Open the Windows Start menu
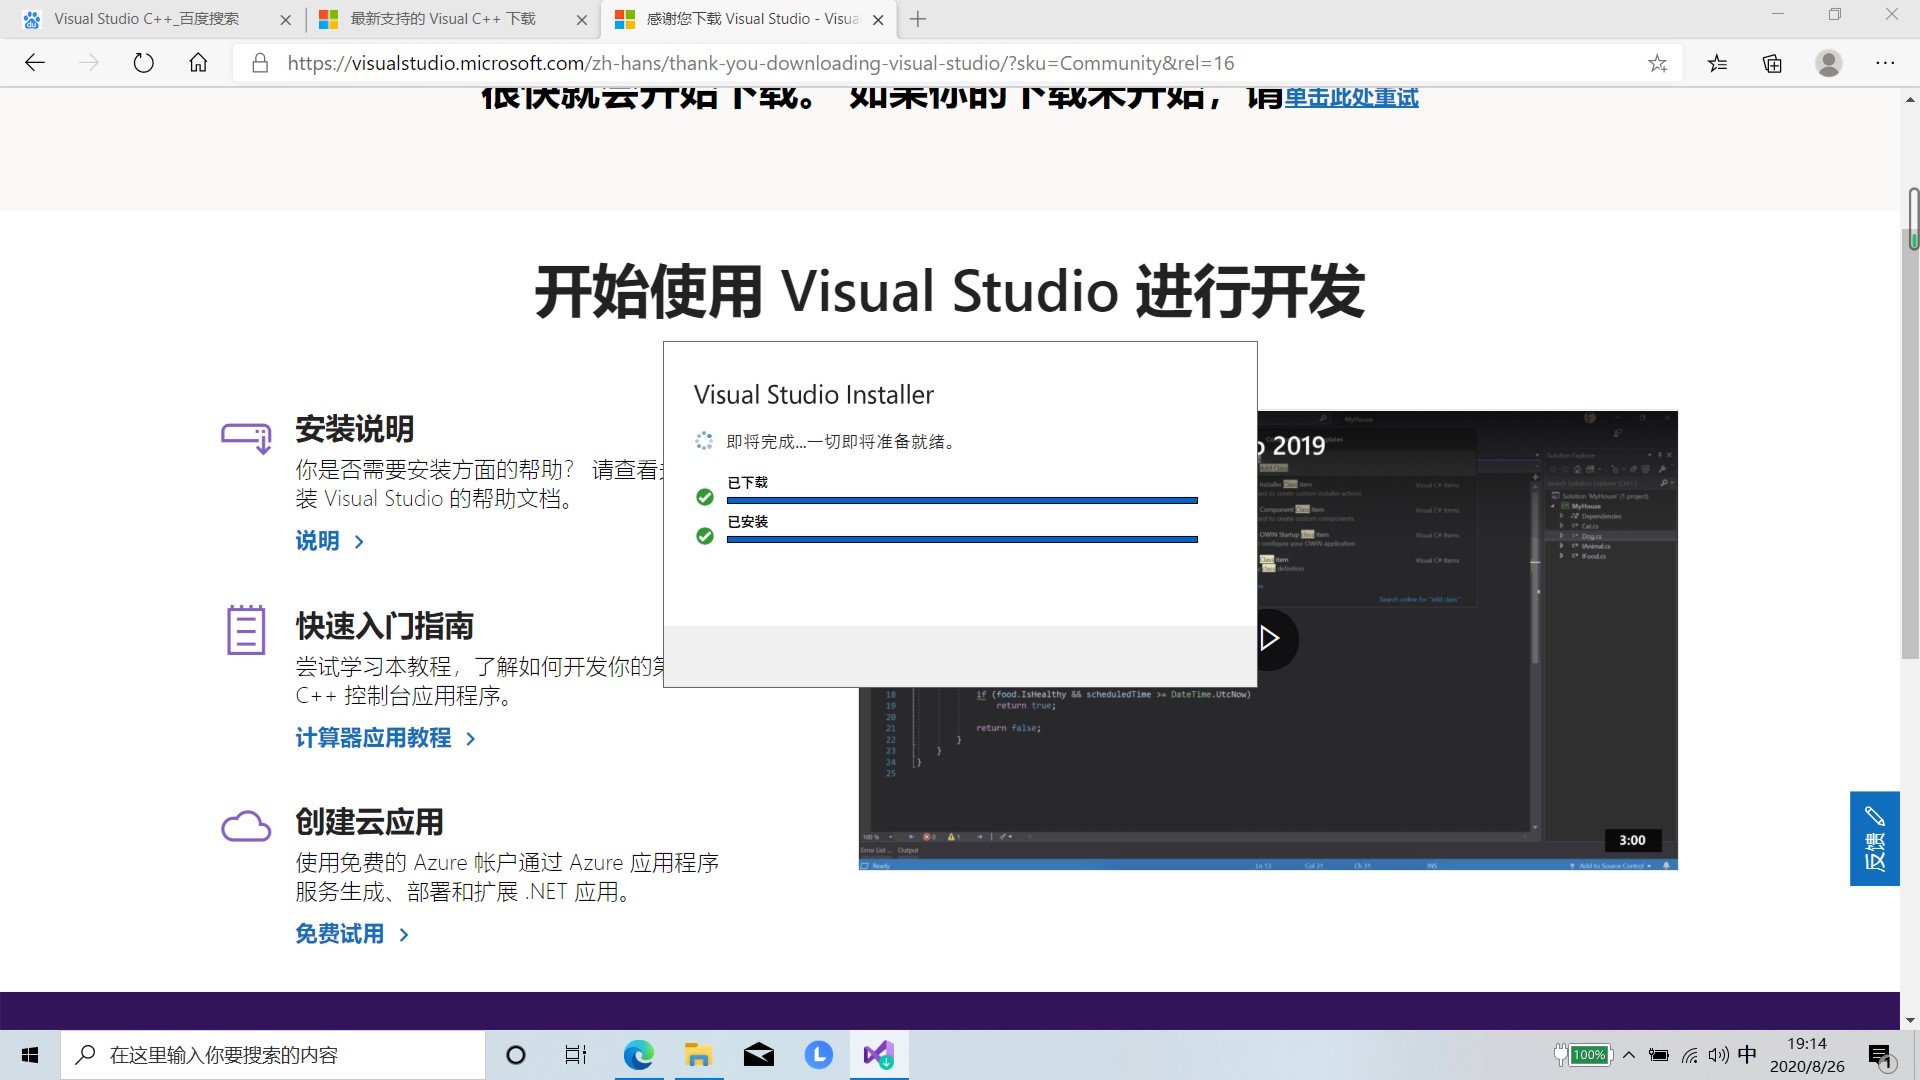This screenshot has width=1920, height=1080. [30, 1055]
